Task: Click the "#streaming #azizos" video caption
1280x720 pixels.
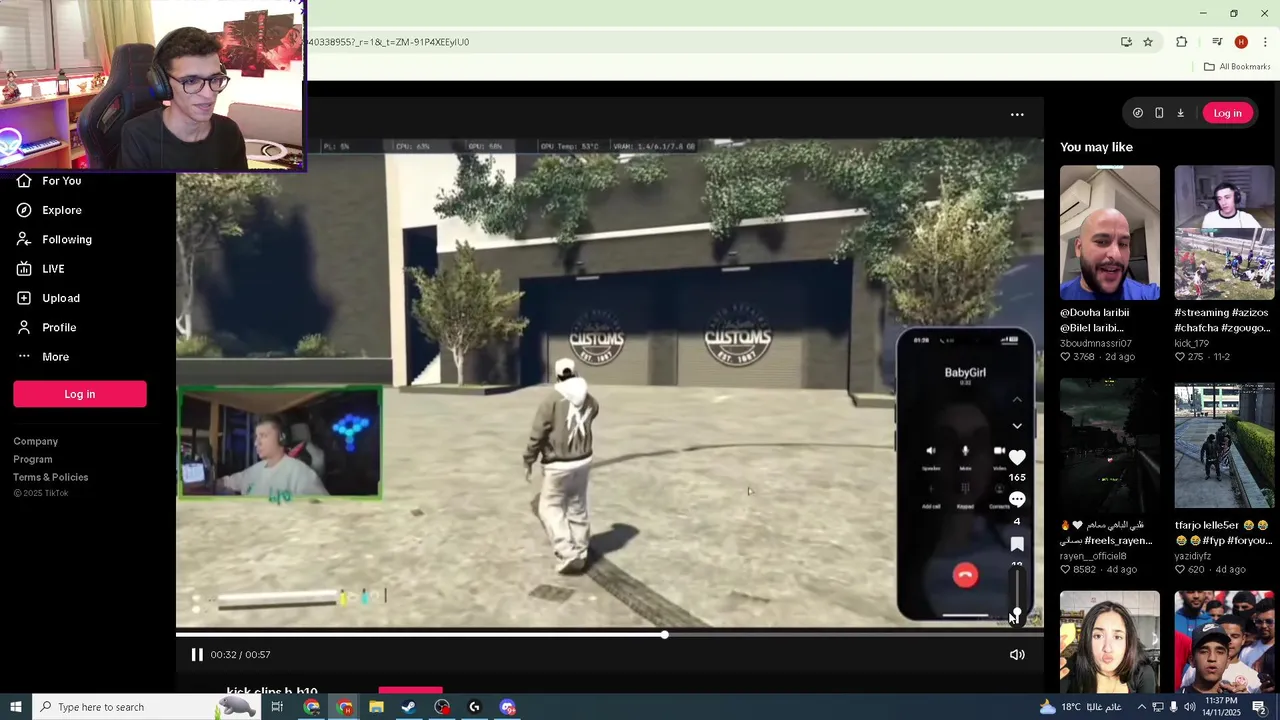Action: coord(1222,320)
